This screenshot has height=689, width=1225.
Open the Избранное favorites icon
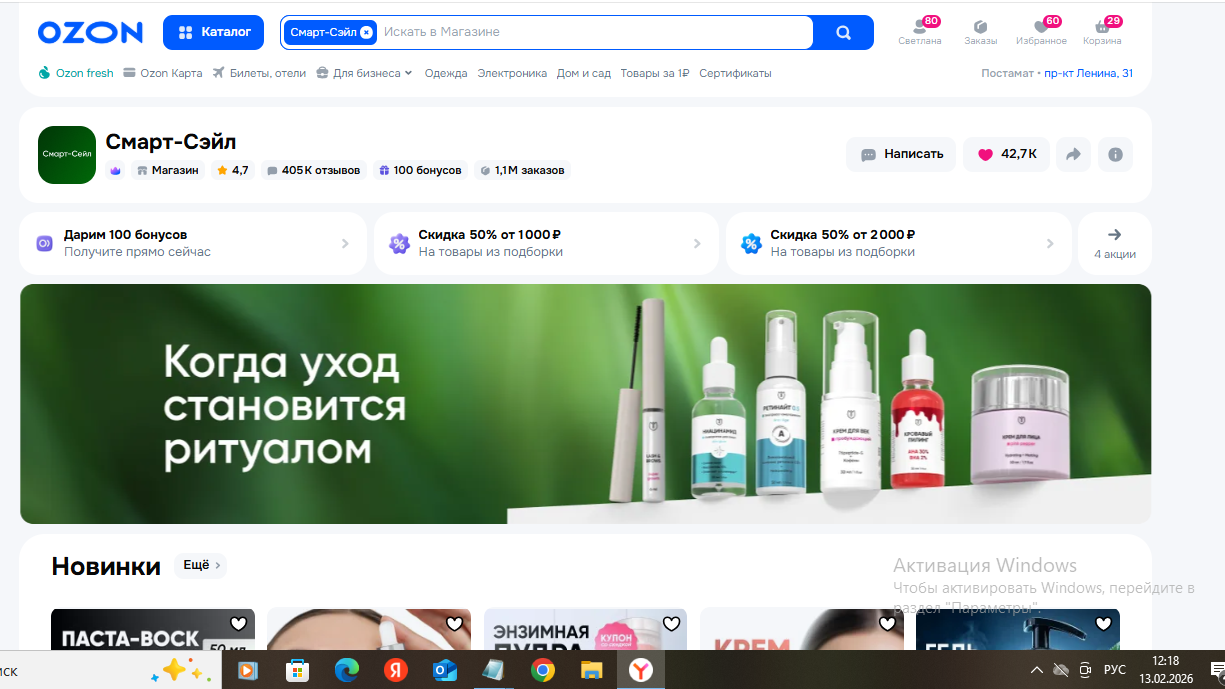pos(1040,31)
